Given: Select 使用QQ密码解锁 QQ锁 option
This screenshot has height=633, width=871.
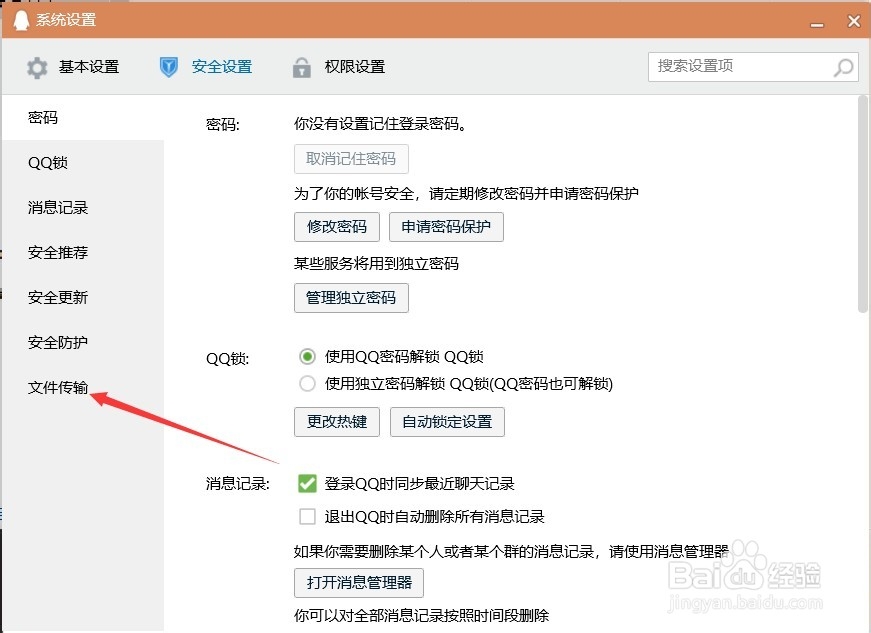Looking at the screenshot, I should click(307, 356).
